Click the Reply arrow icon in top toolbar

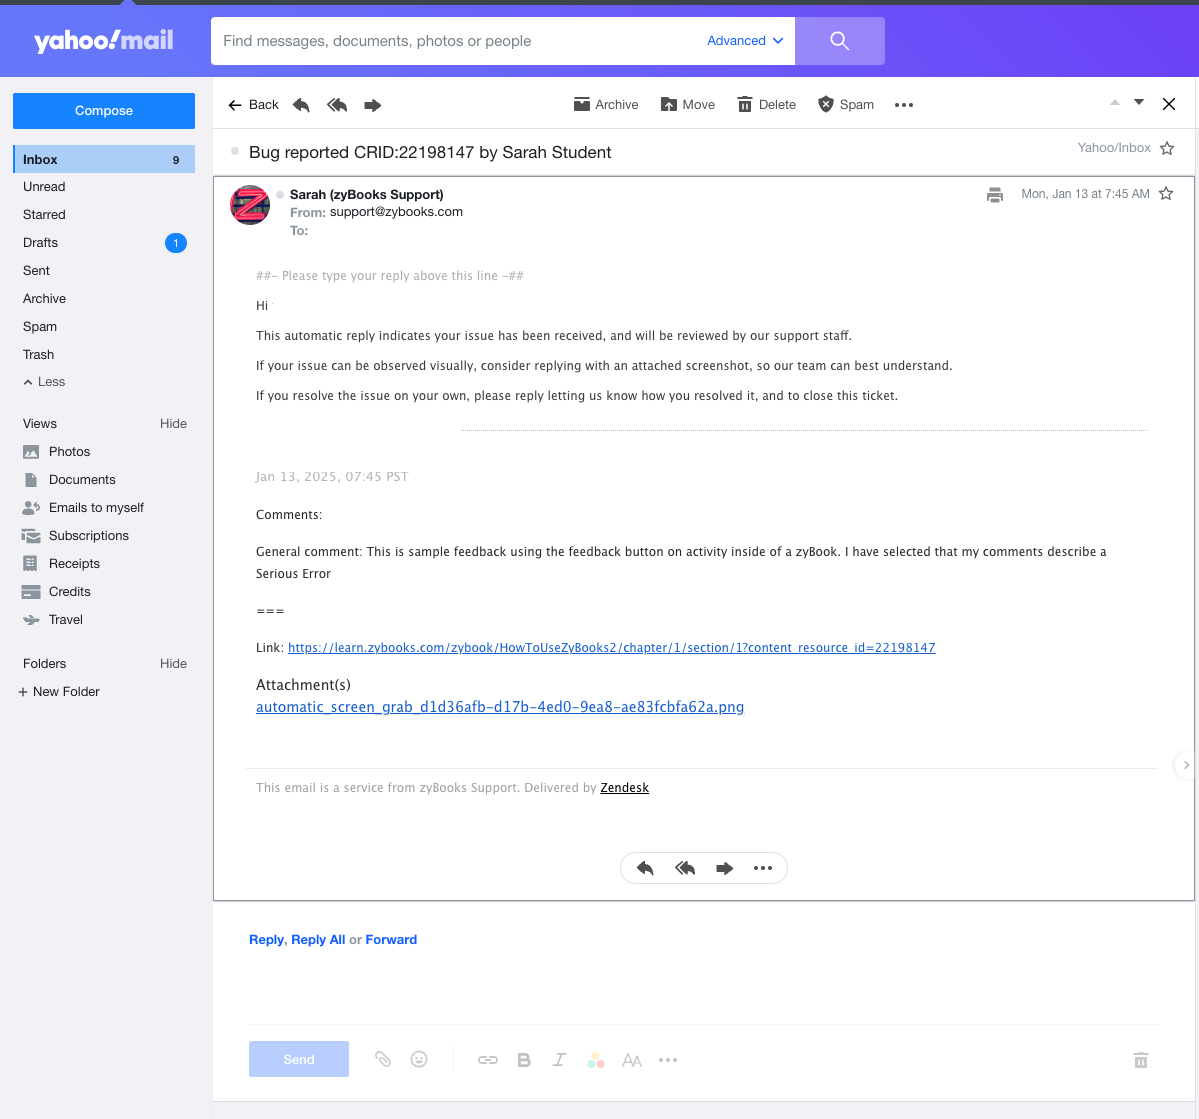tap(301, 105)
